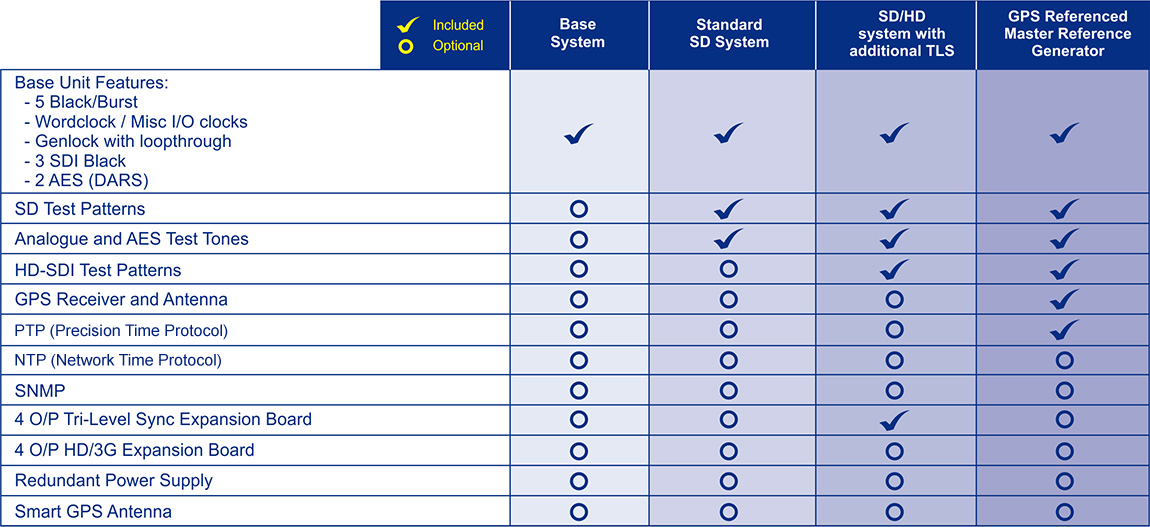This screenshot has height=527, width=1150.
Task: Click the Base Unit Features checkmark under Base System
Action: tap(579, 133)
